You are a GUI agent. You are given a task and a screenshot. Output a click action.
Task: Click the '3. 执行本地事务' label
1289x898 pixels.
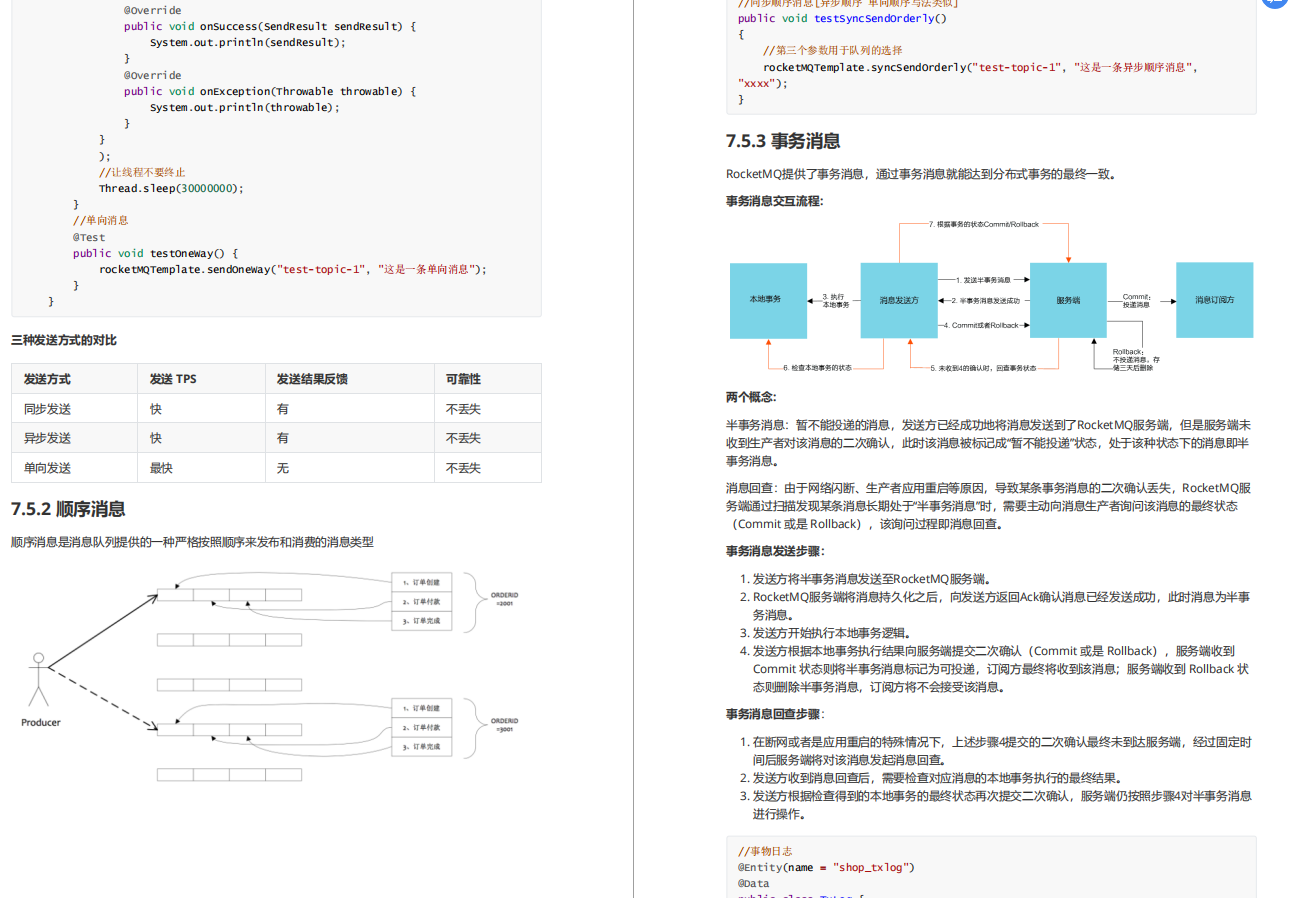coord(835,300)
